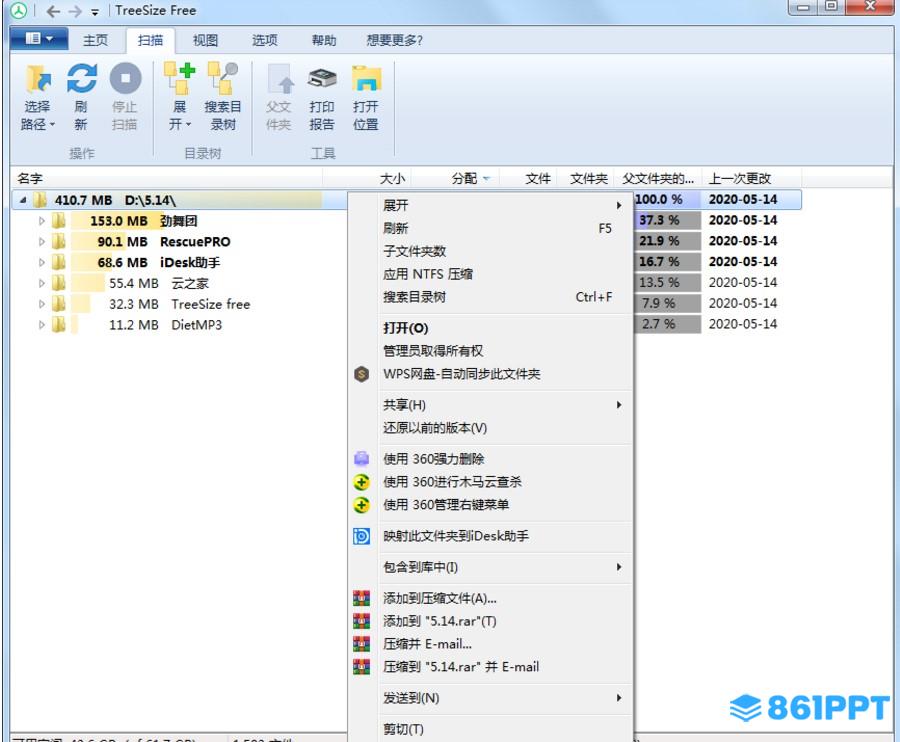Expand the 云之家 folder node
Viewport: 900px width, 742px height.
click(41, 283)
